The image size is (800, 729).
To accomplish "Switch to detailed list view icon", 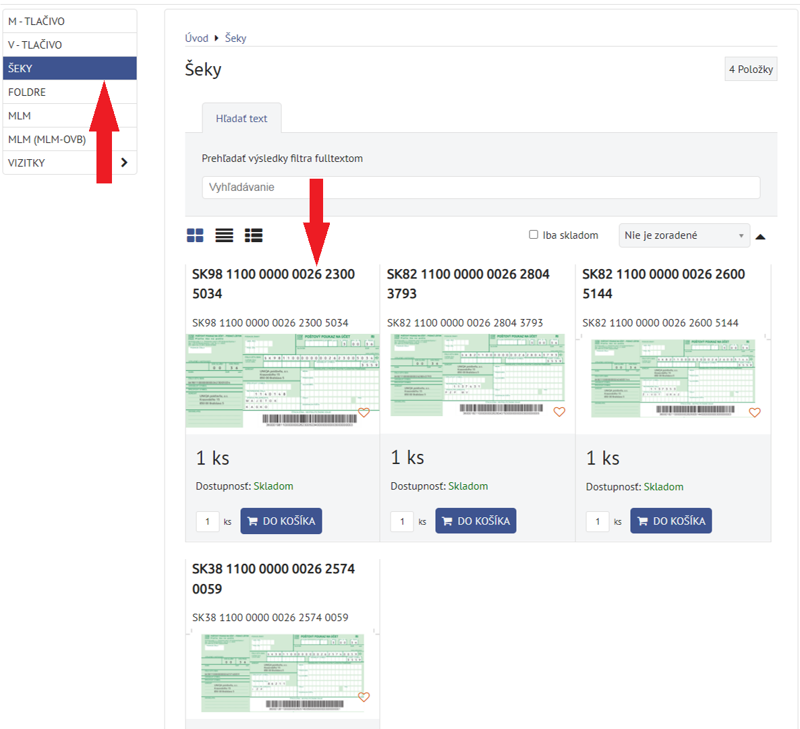I will pos(253,235).
